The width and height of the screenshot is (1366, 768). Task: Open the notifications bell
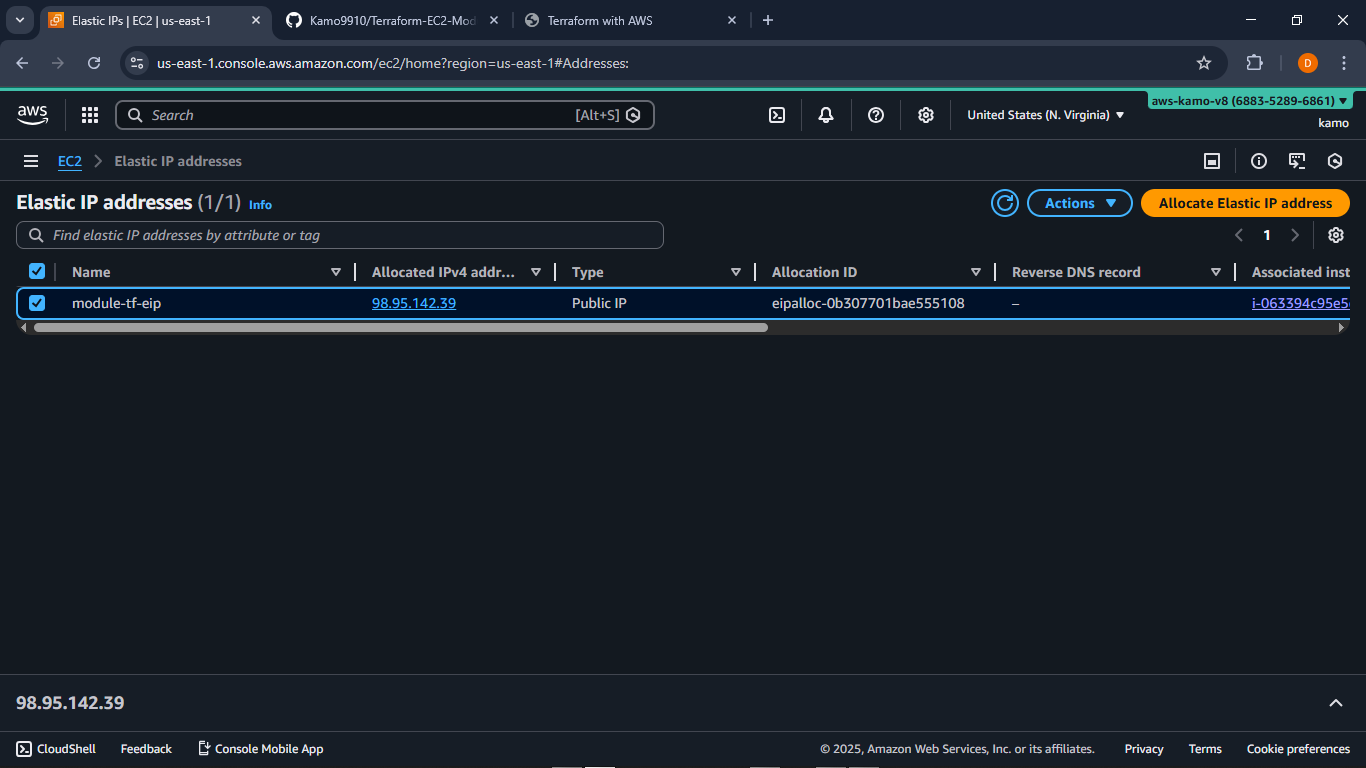[x=825, y=114]
